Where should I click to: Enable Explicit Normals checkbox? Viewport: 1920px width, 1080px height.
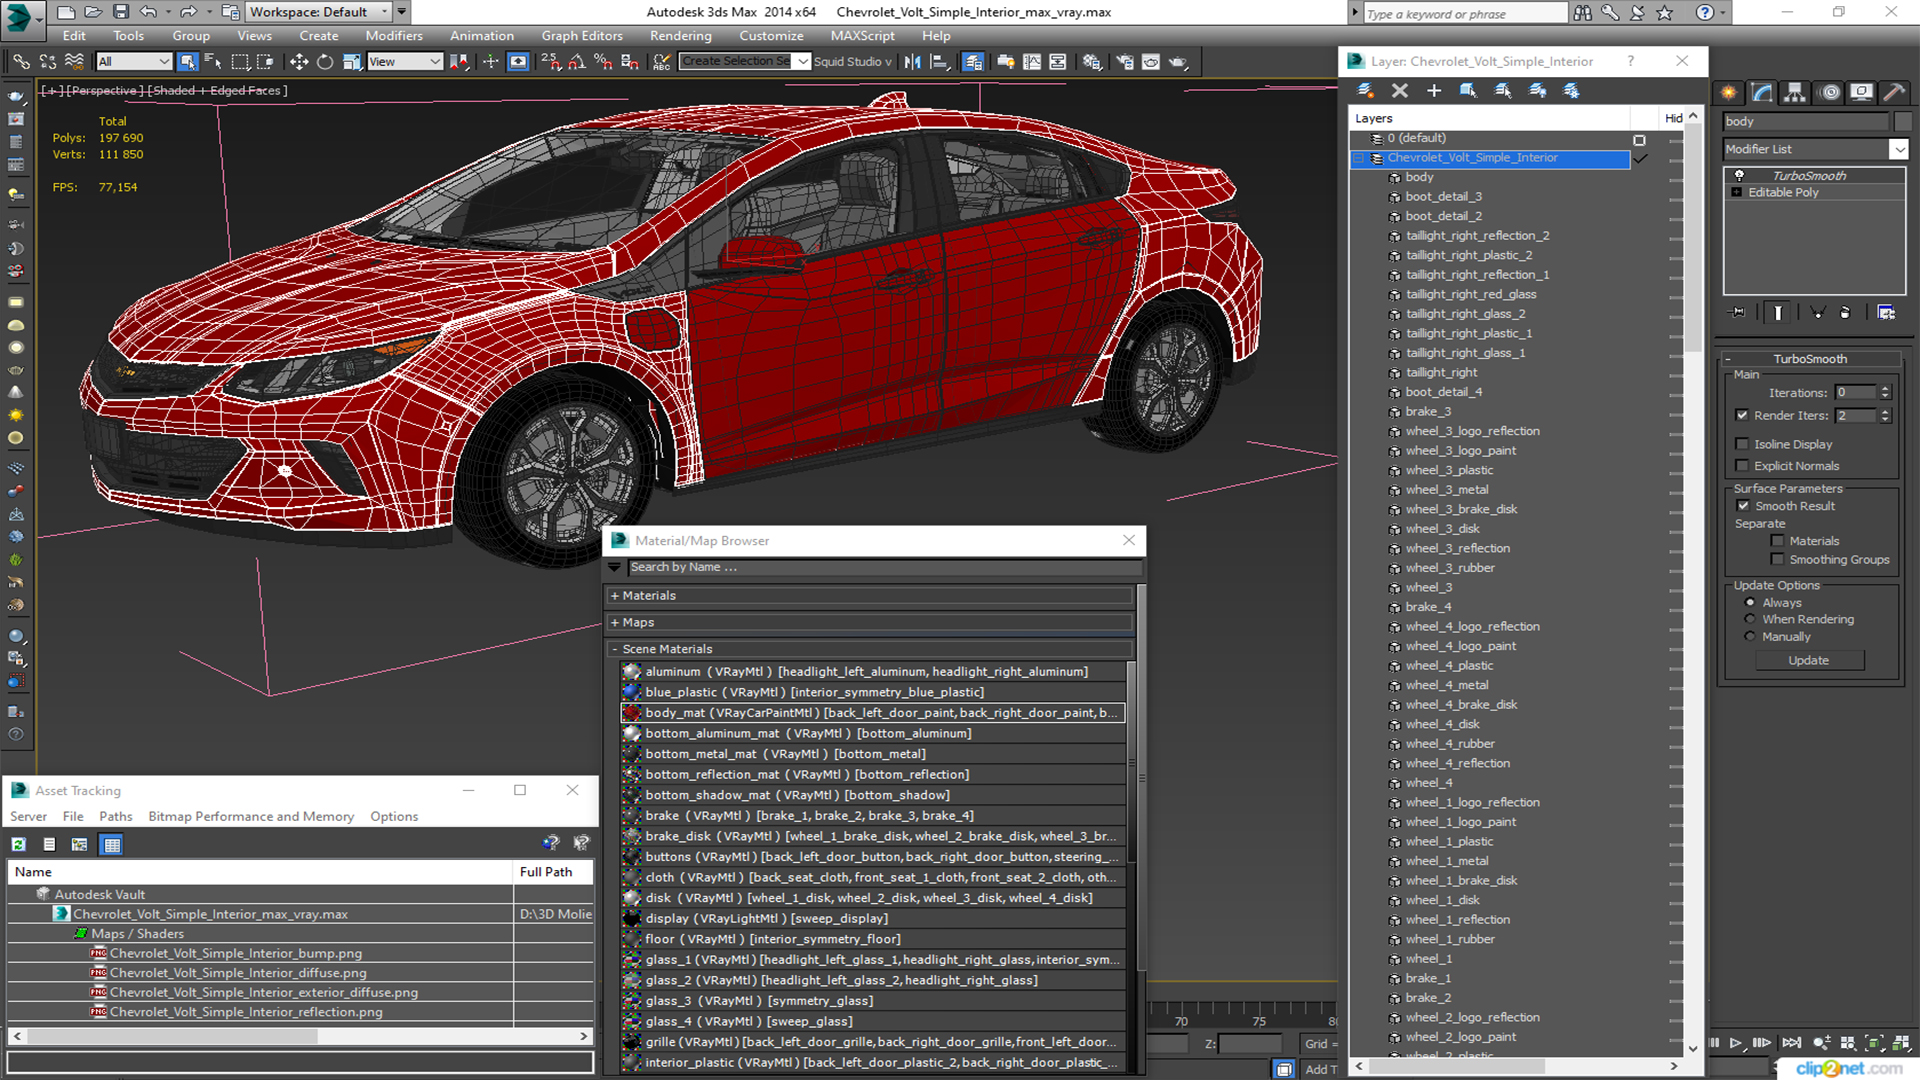pyautogui.click(x=1742, y=466)
